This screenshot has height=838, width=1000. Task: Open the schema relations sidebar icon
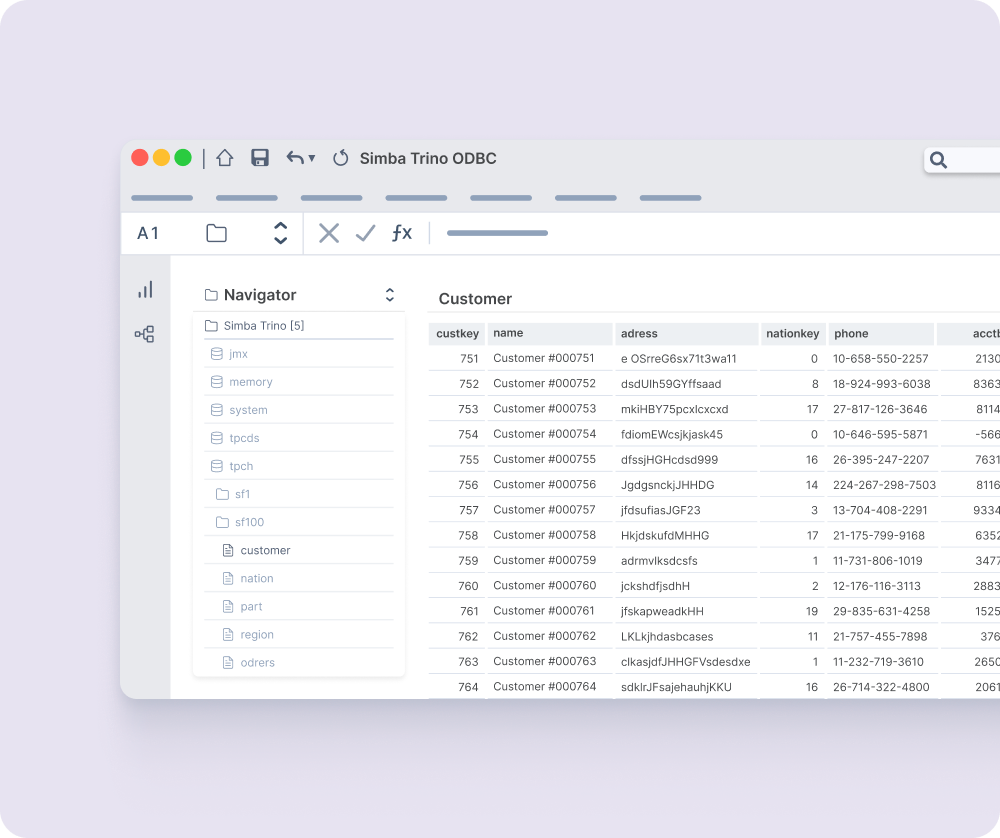click(145, 334)
